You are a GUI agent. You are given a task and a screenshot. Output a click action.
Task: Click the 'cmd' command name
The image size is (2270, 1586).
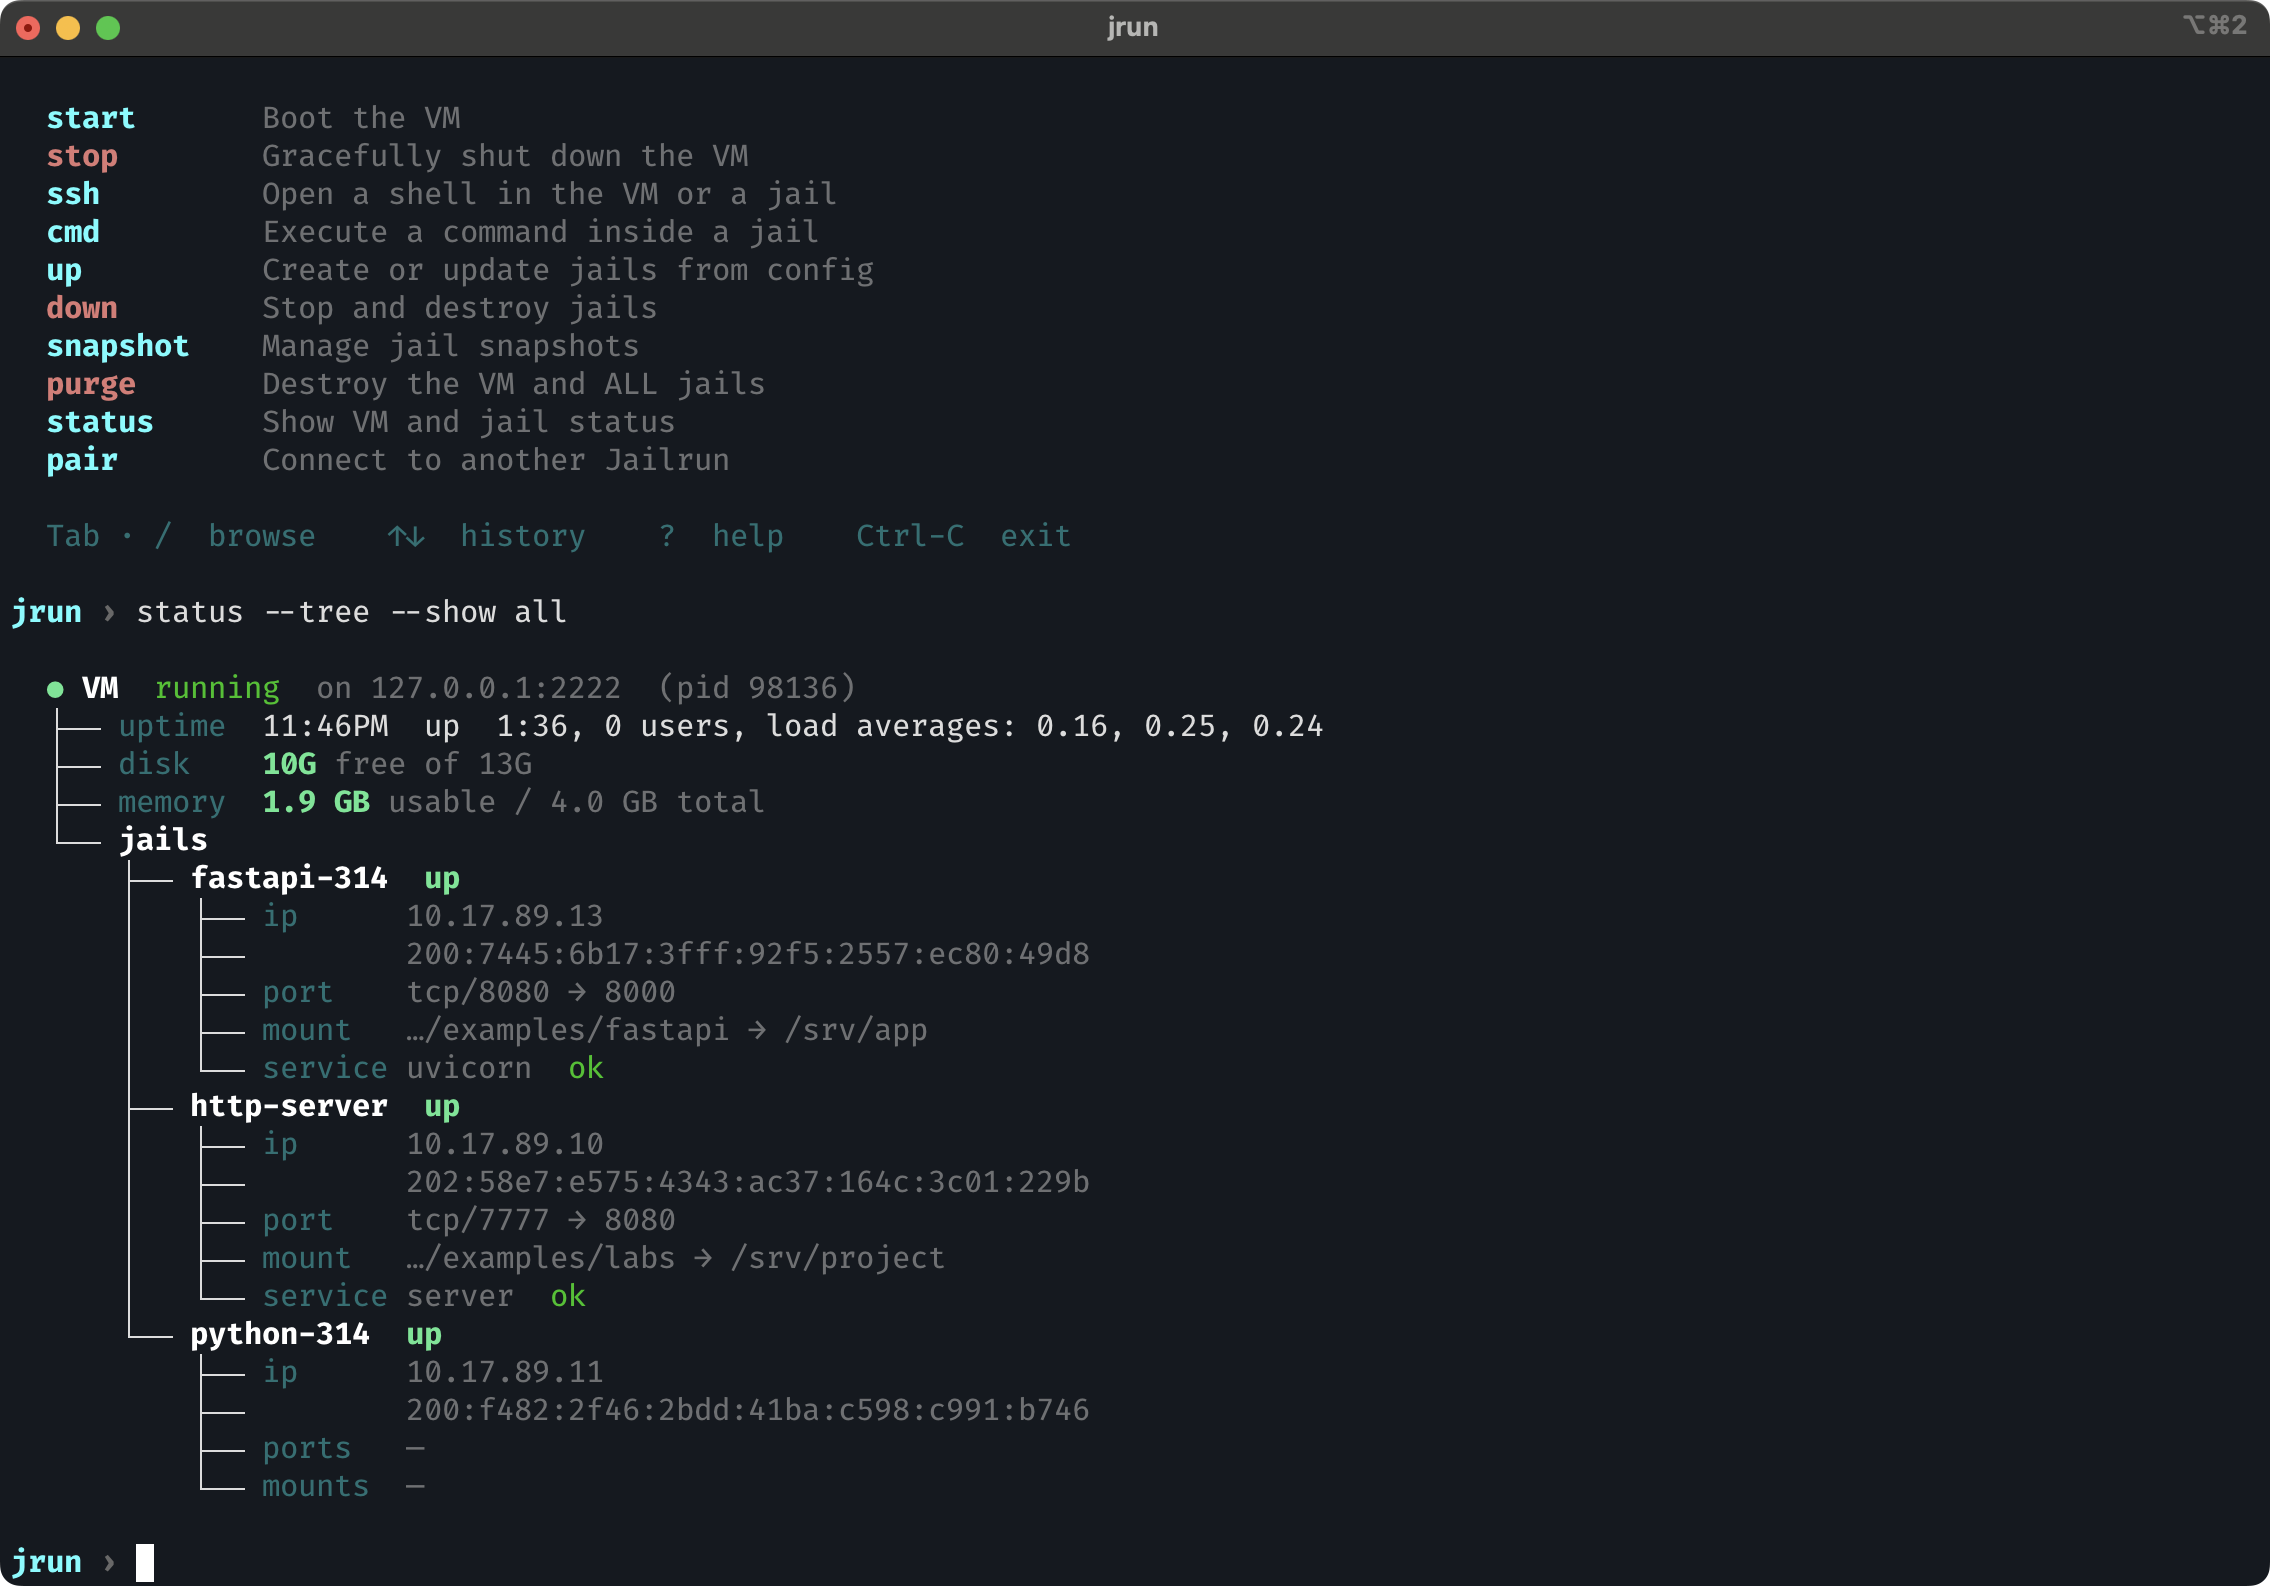[73, 232]
